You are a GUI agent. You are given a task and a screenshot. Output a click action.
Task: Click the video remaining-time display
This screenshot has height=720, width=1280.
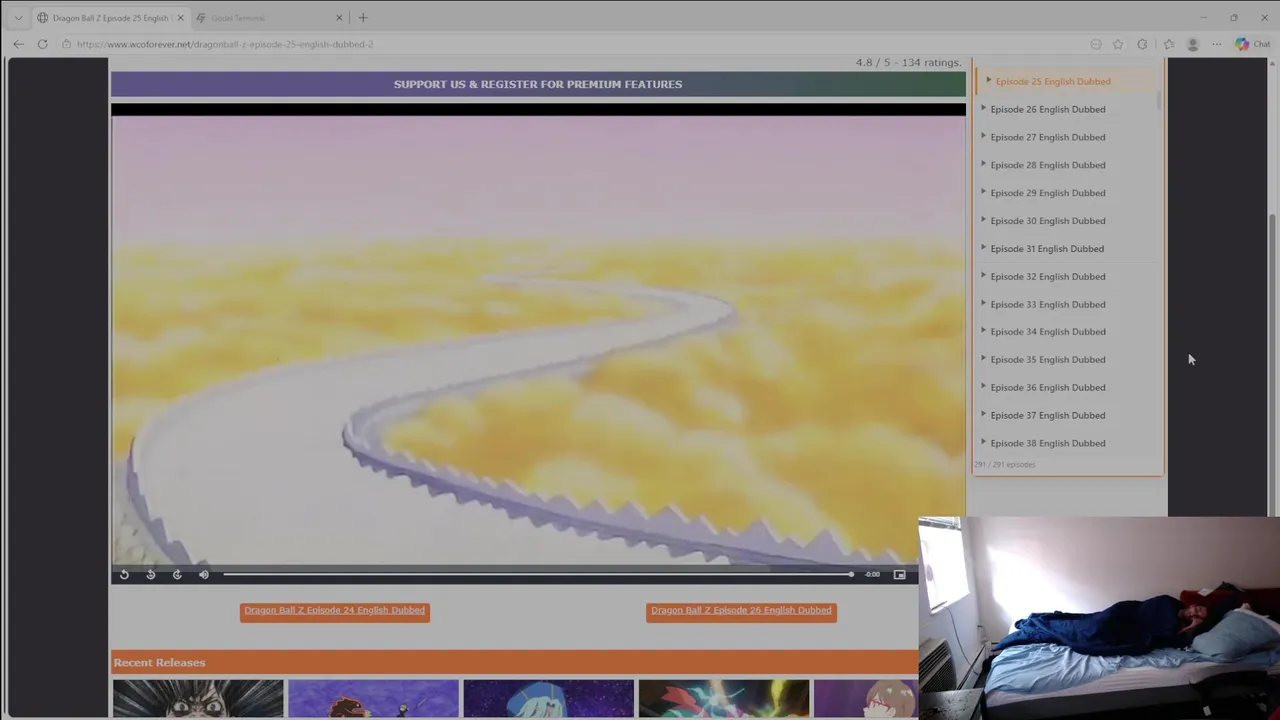(873, 574)
